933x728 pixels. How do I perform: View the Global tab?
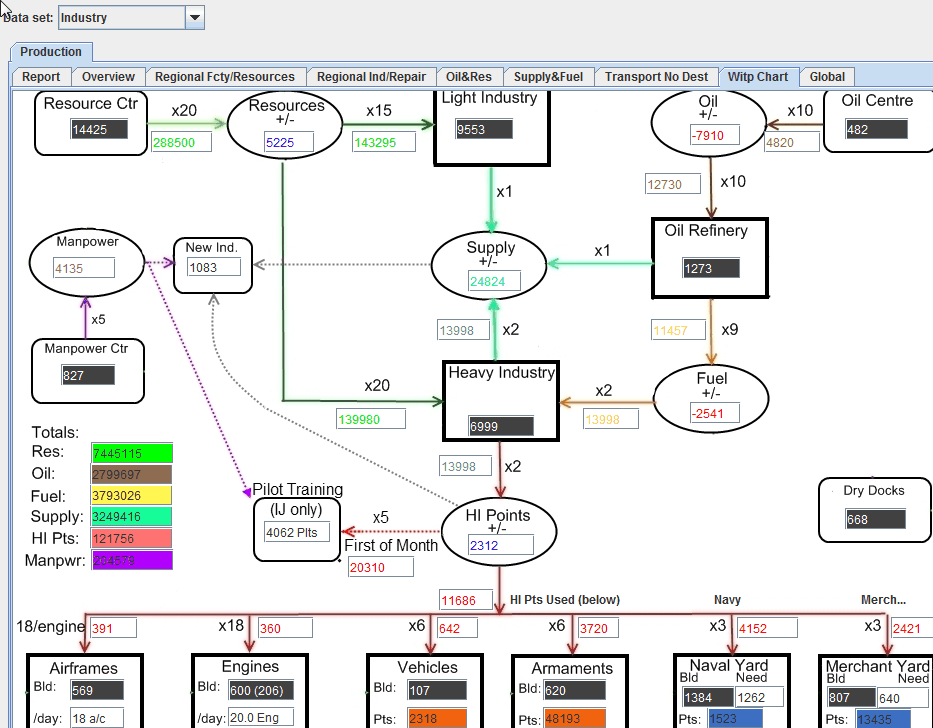tap(826, 76)
